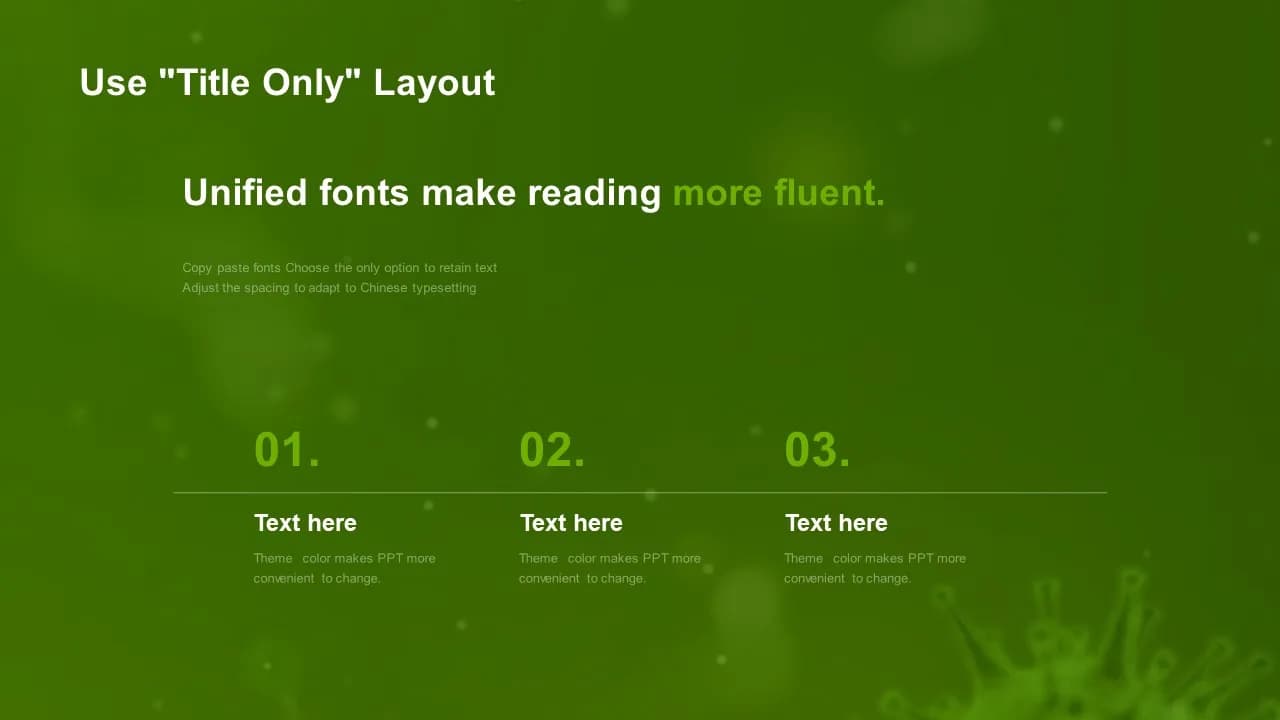This screenshot has height=720, width=1280.
Task: Click the number '02.'
Action: pos(552,450)
